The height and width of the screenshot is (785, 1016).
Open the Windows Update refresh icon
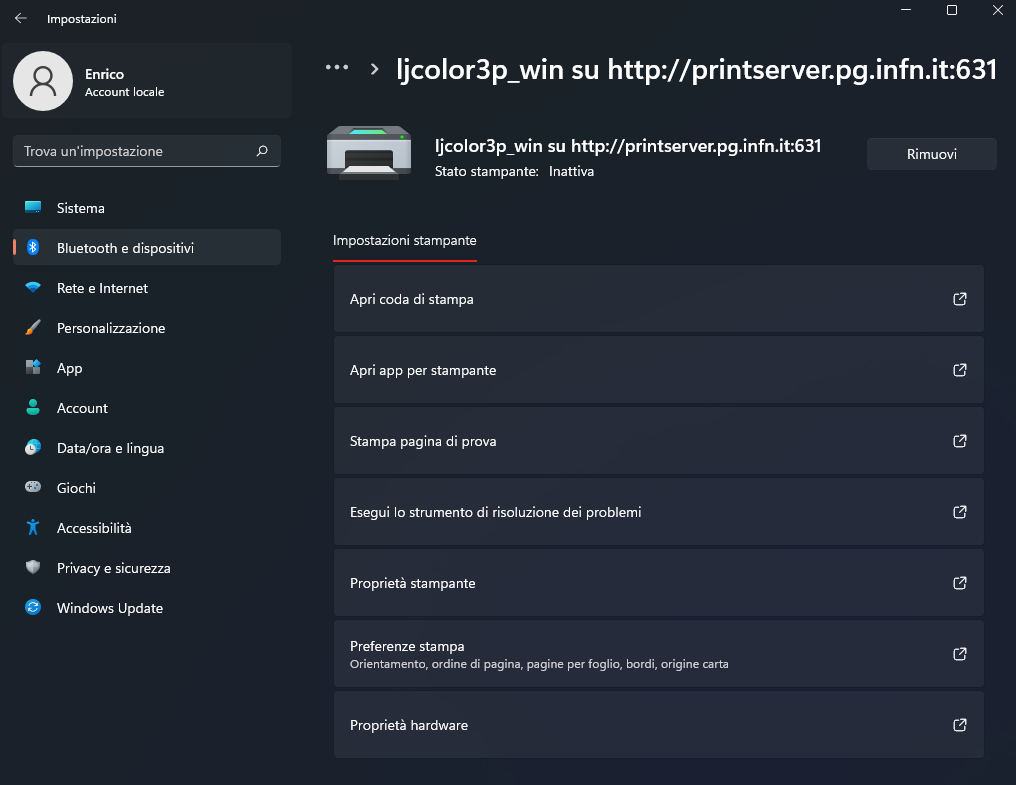click(33, 607)
